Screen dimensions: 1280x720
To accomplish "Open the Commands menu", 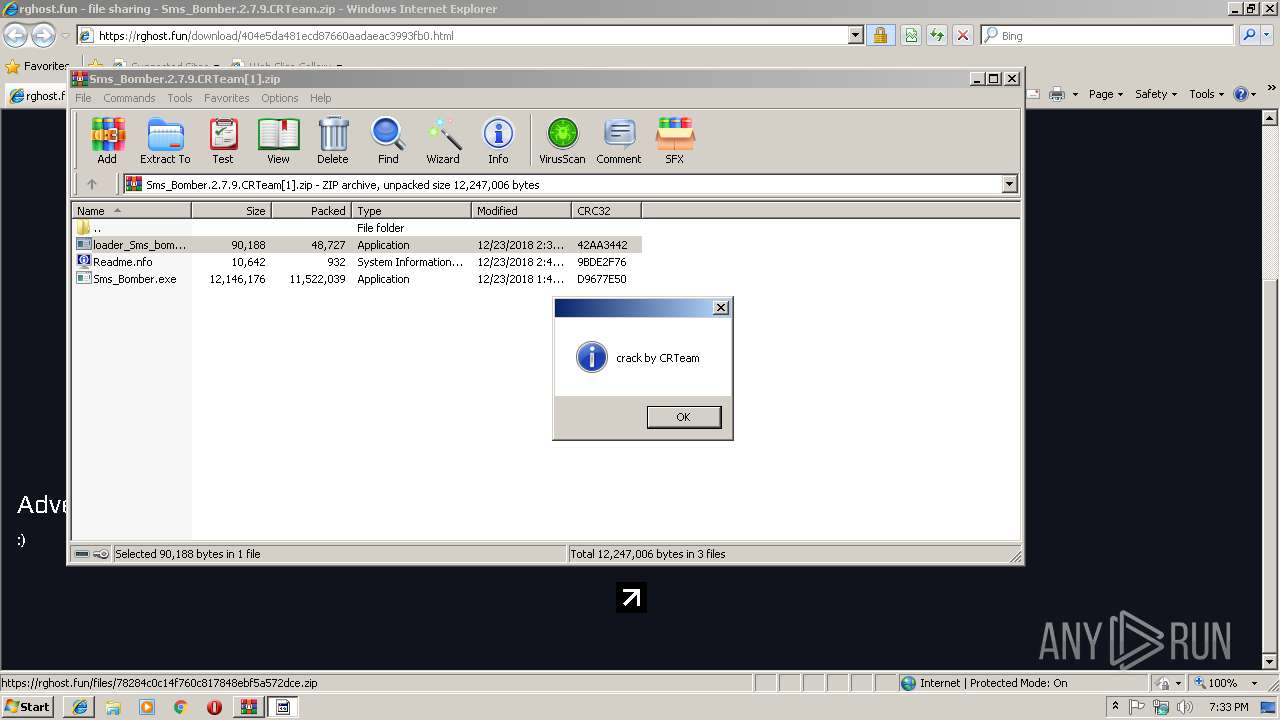I will tap(129, 98).
